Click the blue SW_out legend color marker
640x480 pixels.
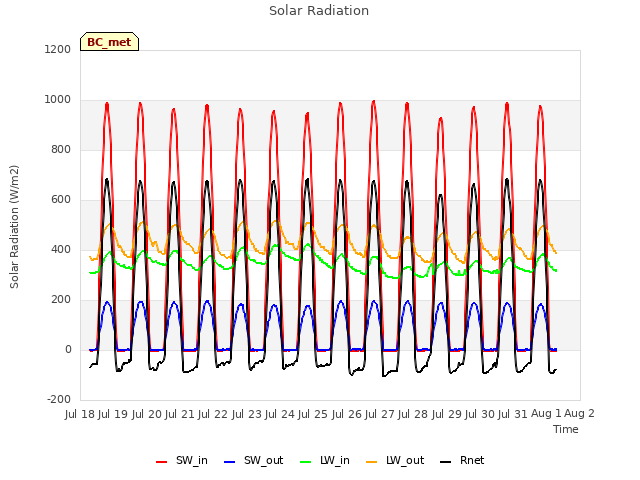pos(230,462)
